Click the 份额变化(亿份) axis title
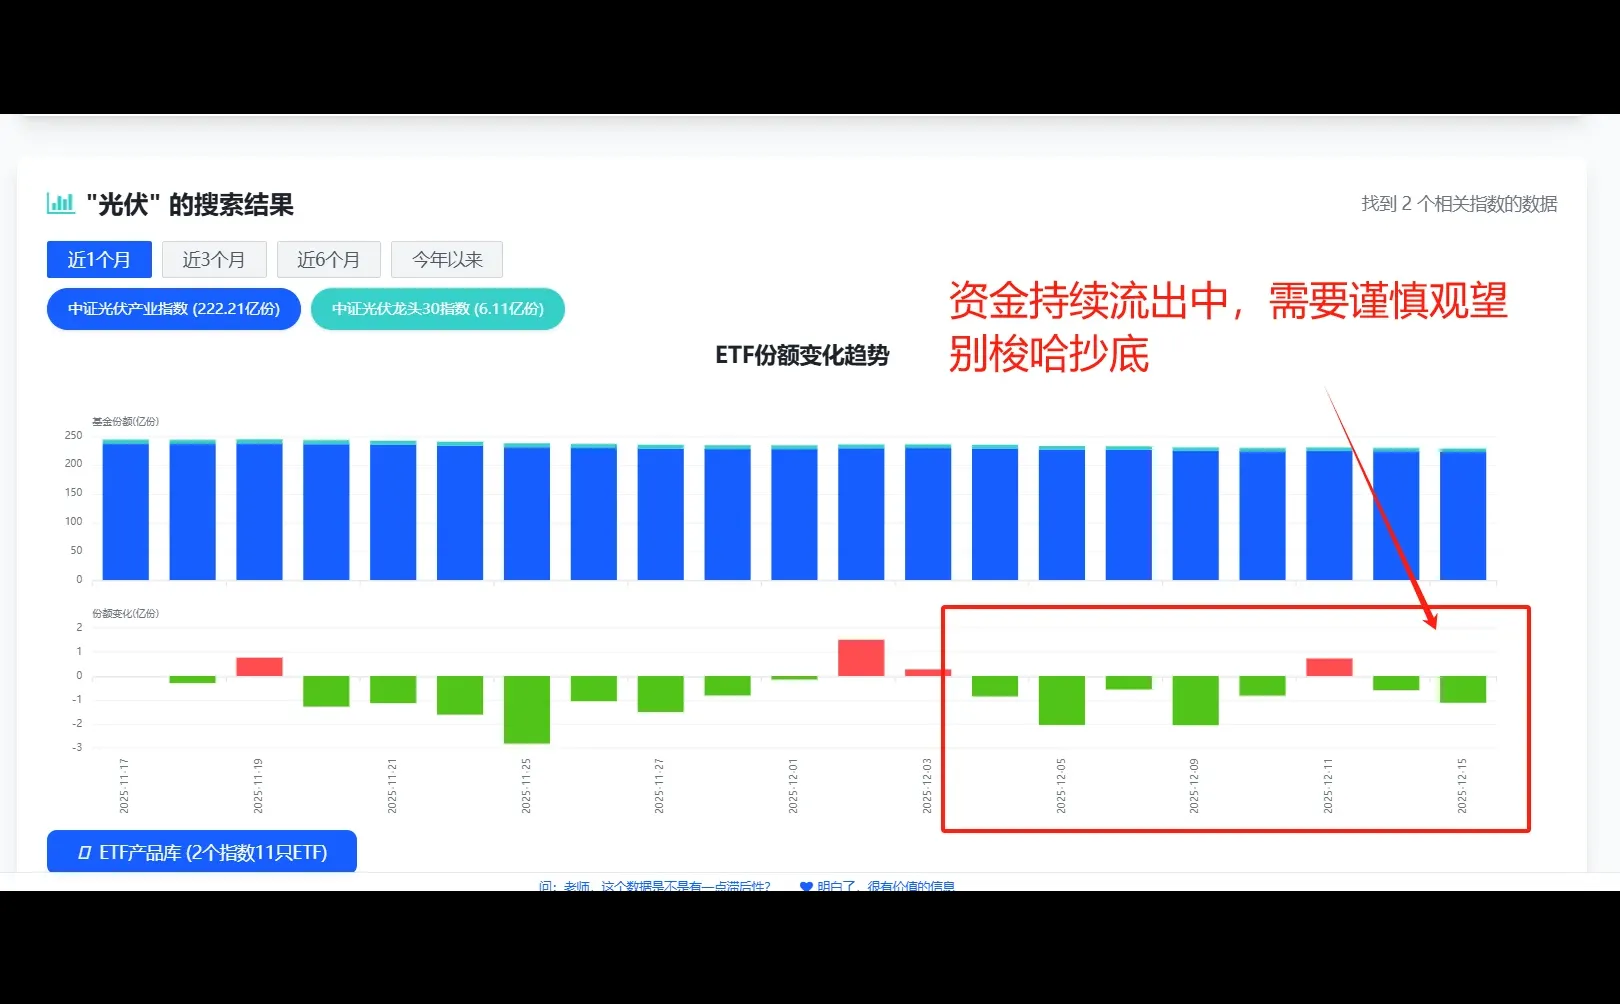 (126, 613)
